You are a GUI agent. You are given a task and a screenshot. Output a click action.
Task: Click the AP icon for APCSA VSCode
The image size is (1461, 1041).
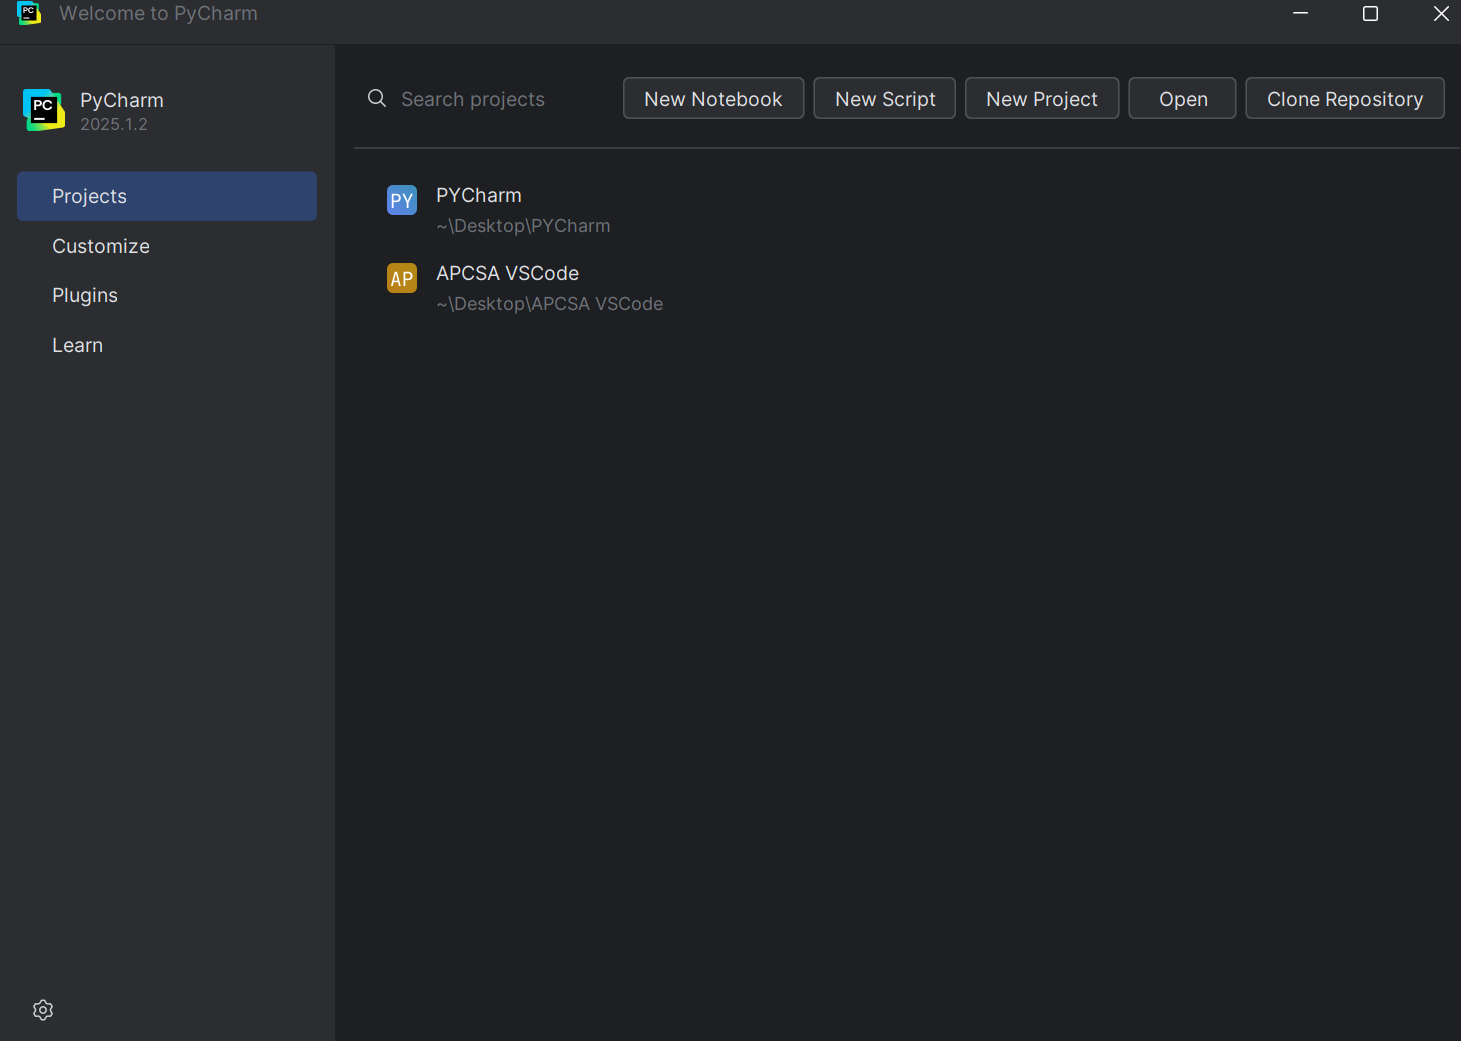401,278
